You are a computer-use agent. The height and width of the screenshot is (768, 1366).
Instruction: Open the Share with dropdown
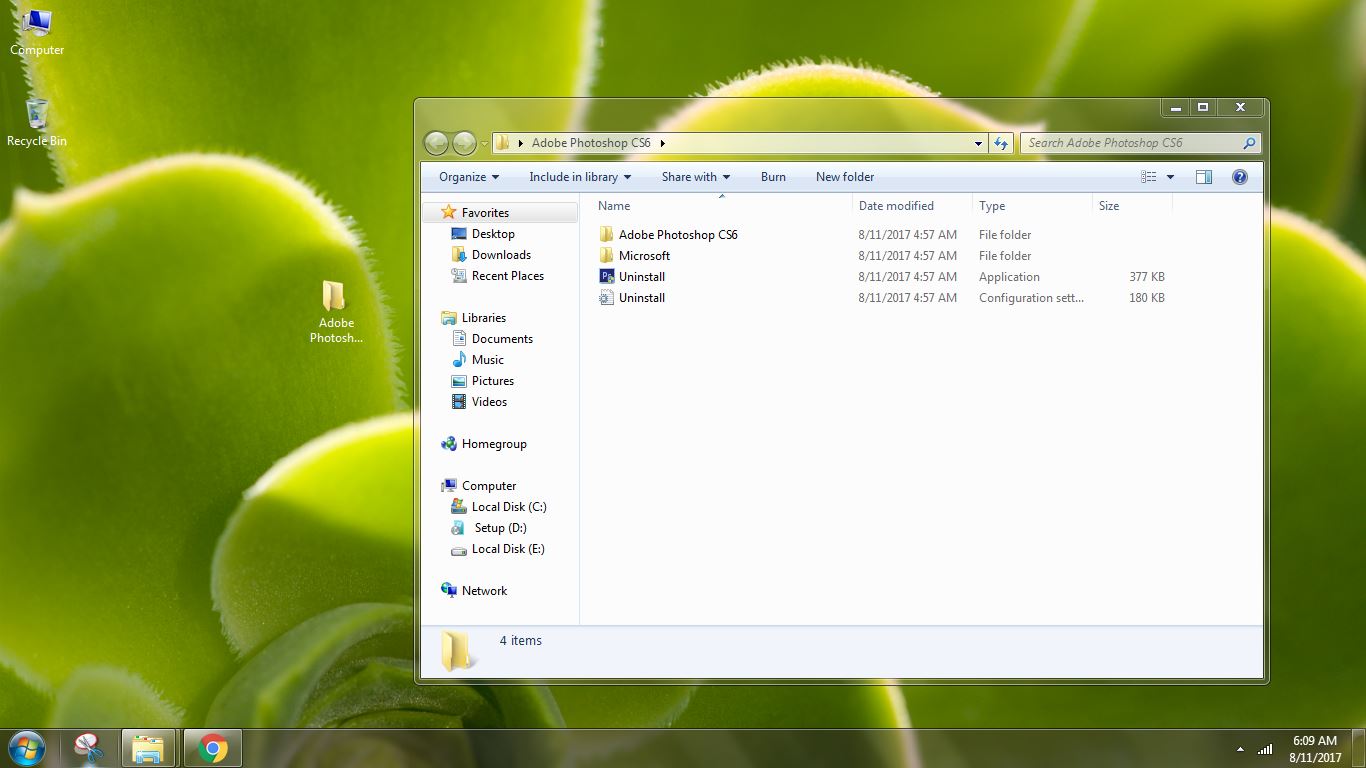(x=696, y=177)
